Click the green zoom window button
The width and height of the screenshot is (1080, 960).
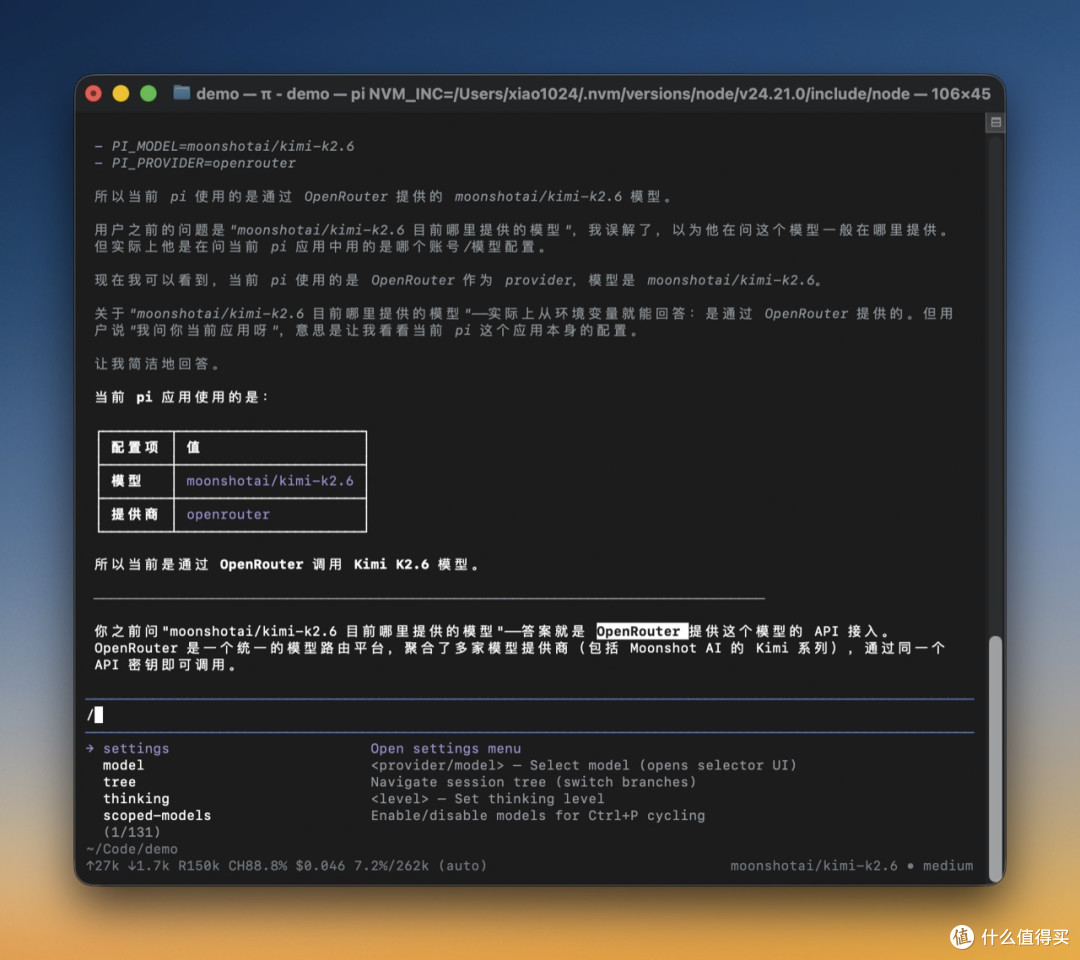pos(148,93)
